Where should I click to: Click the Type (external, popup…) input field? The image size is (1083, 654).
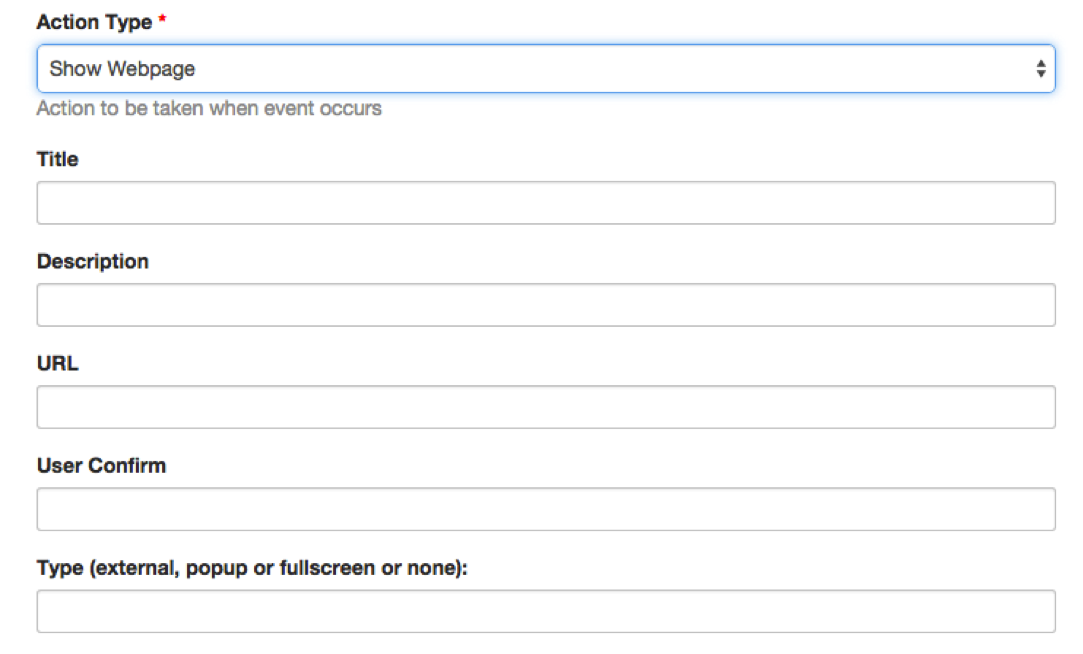545,611
